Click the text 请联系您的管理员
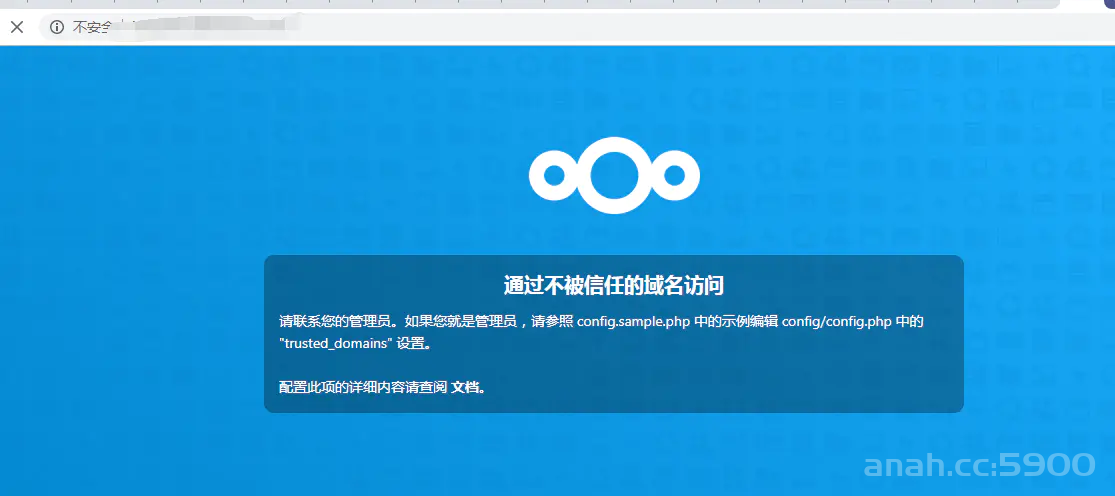1115x496 pixels. pos(334,321)
